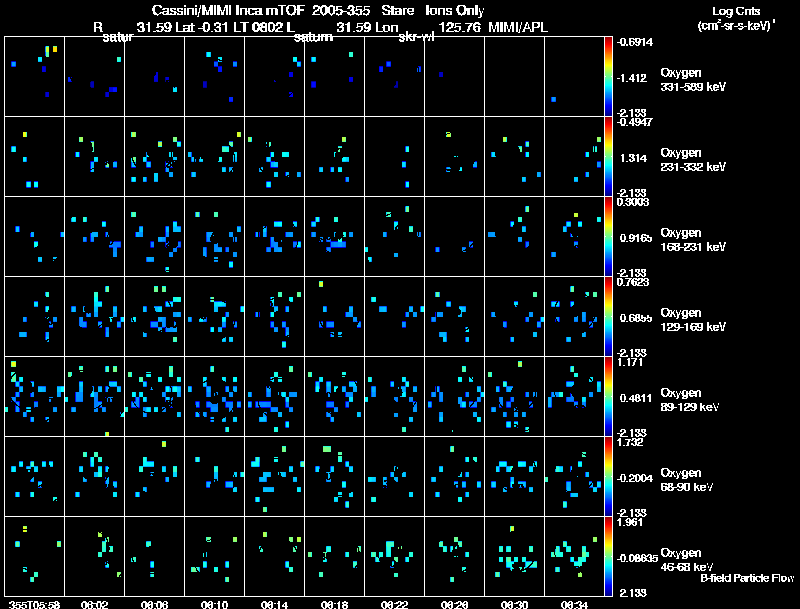The image size is (800, 609).
Task: Select the Oxygen 168-231 keV color scale
Action: (x=608, y=237)
